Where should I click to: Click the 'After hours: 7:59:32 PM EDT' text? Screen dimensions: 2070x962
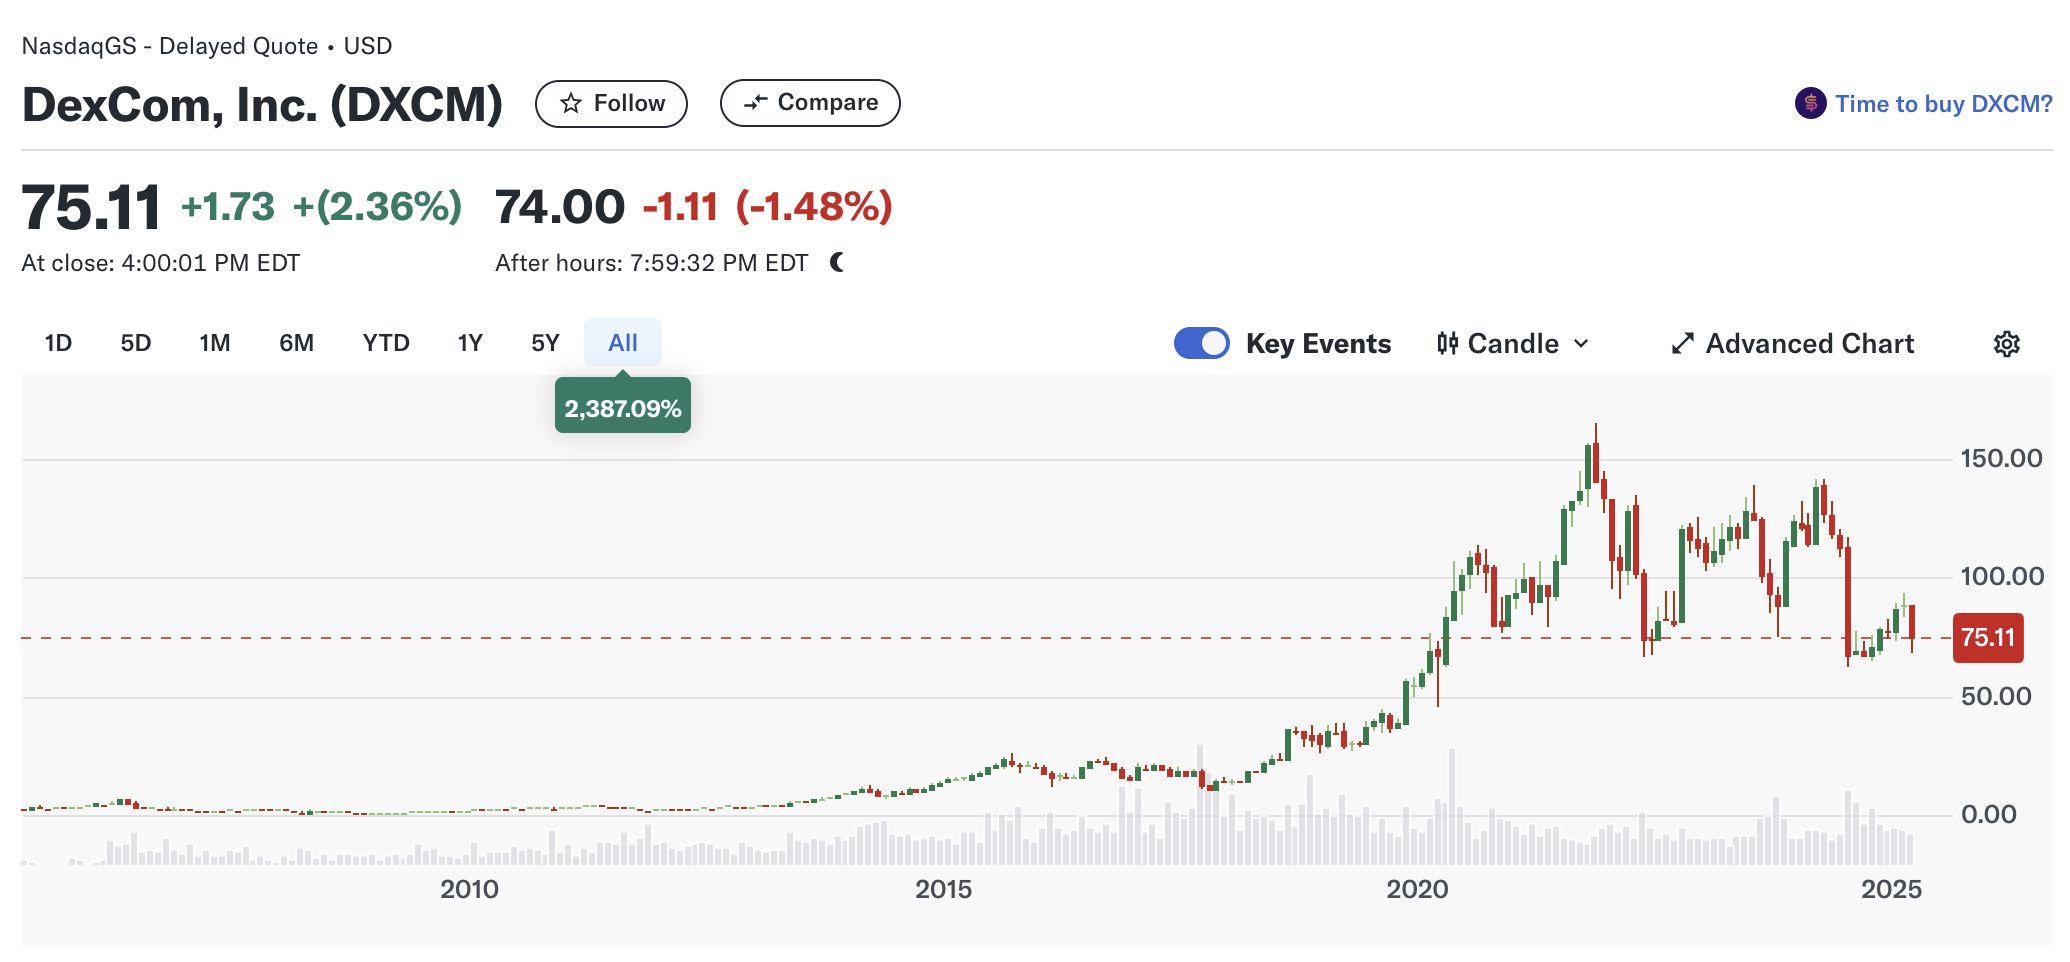pyautogui.click(x=652, y=263)
